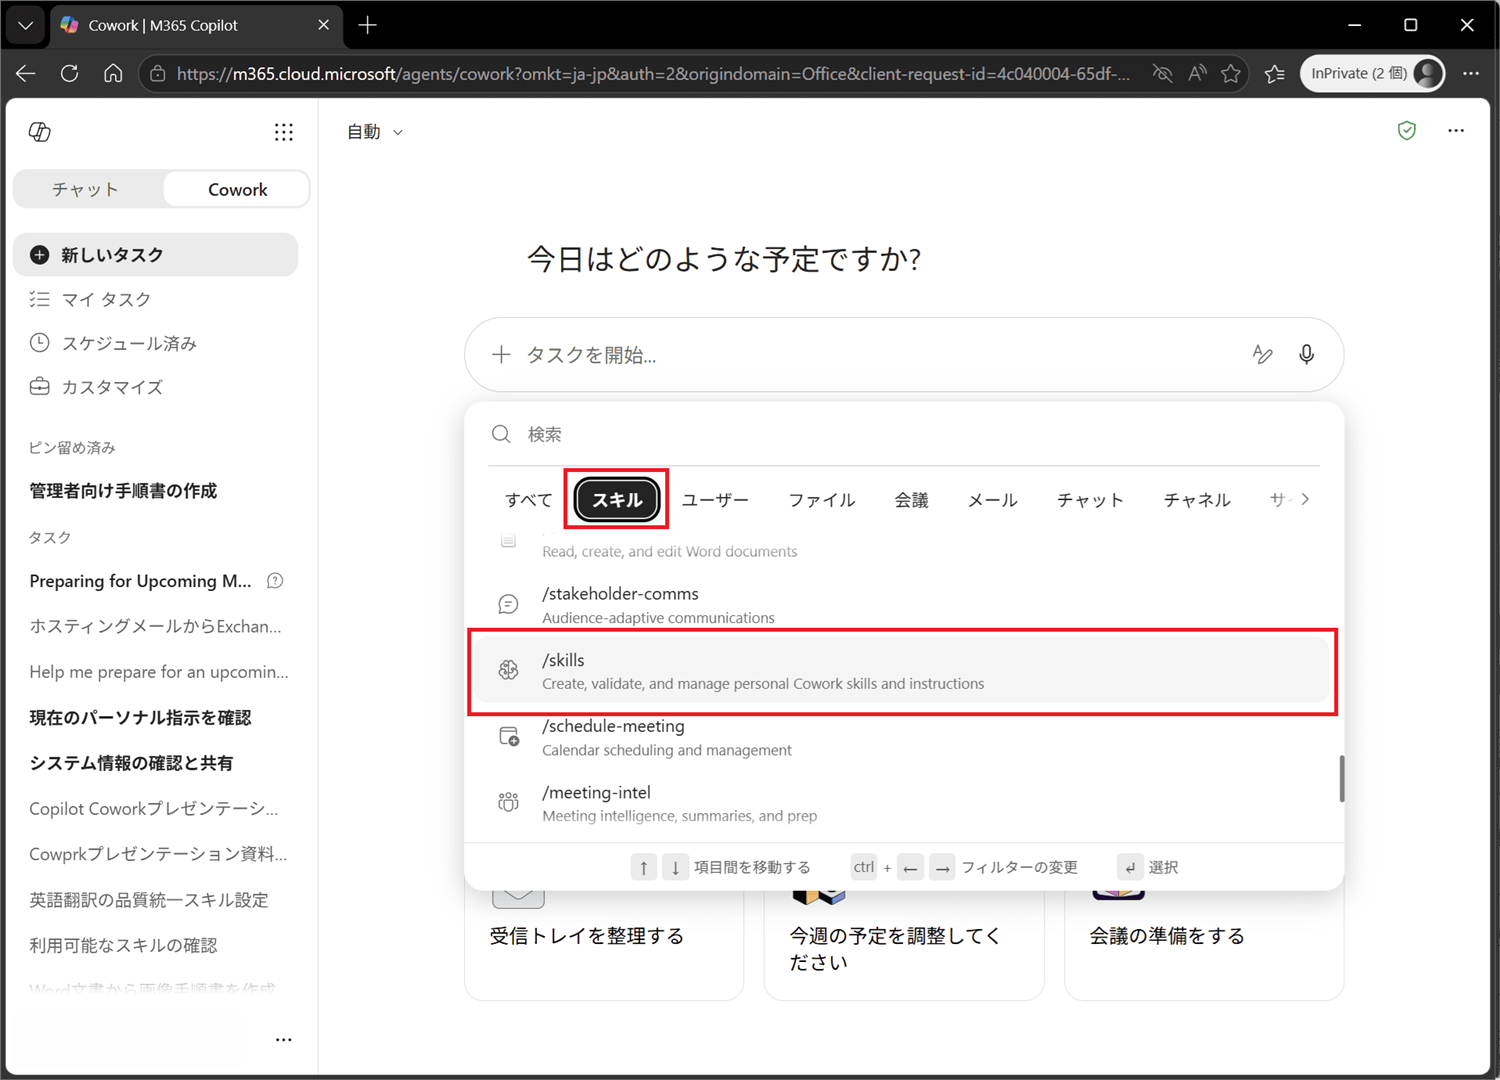Viewport: 1500px width, 1080px height.
Task: Open task 英語翻訳の品質統一スキル設定
Action: point(149,900)
